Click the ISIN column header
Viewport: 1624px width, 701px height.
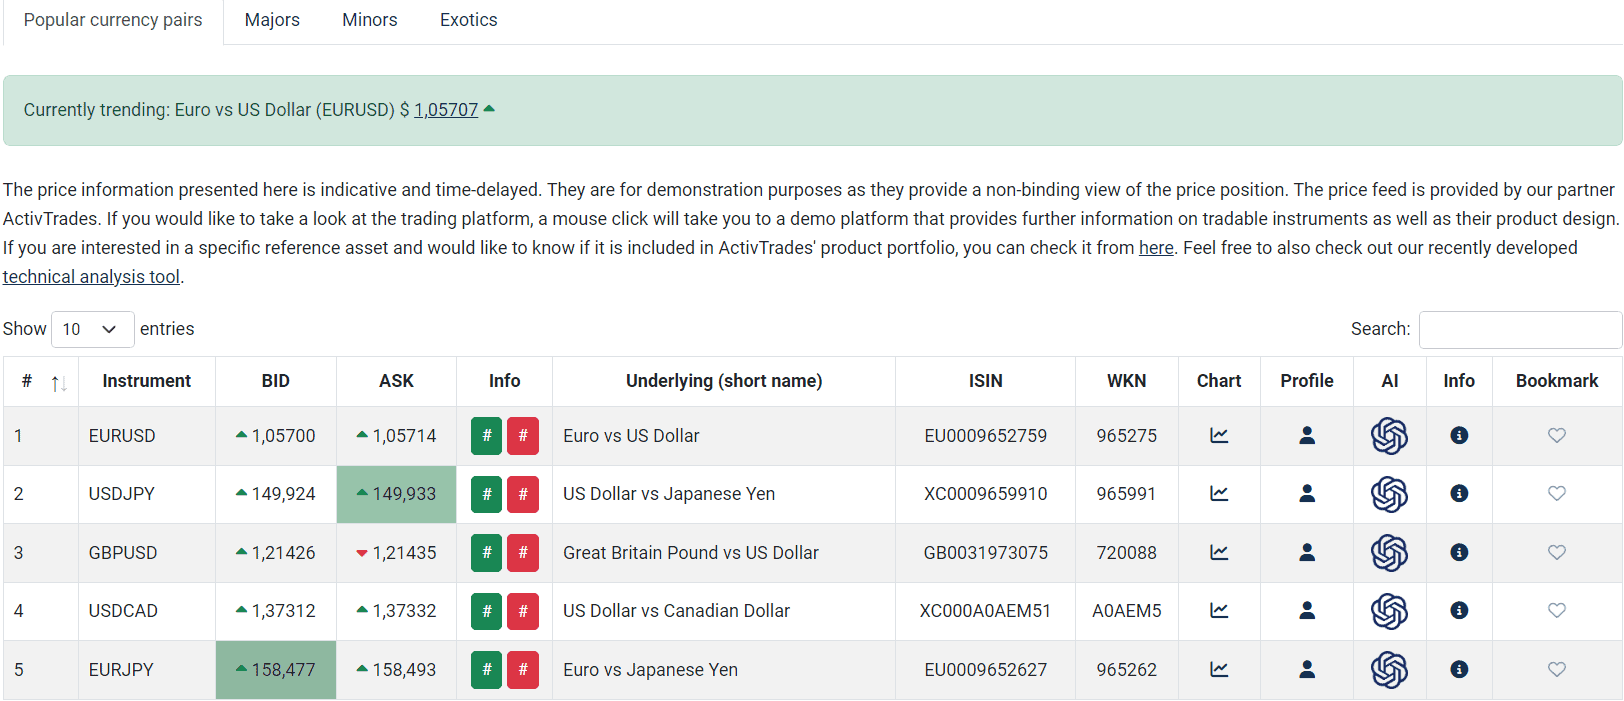(x=985, y=381)
